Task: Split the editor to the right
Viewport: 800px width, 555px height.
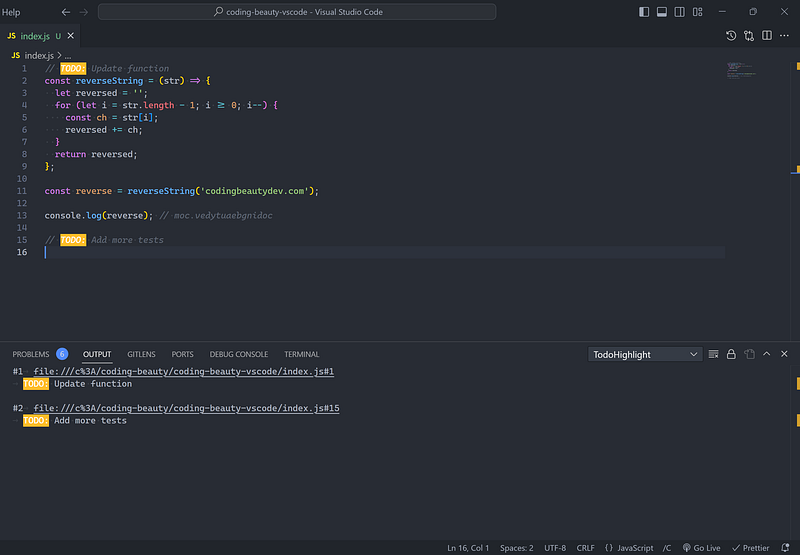Action: (767, 35)
